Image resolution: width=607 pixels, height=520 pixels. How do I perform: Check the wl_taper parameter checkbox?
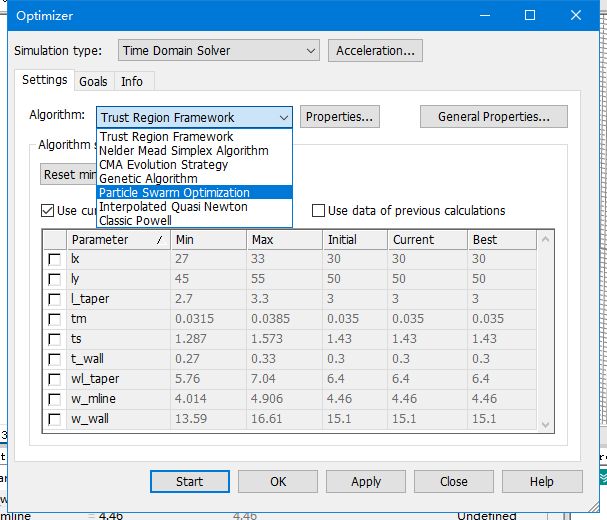tap(55, 379)
